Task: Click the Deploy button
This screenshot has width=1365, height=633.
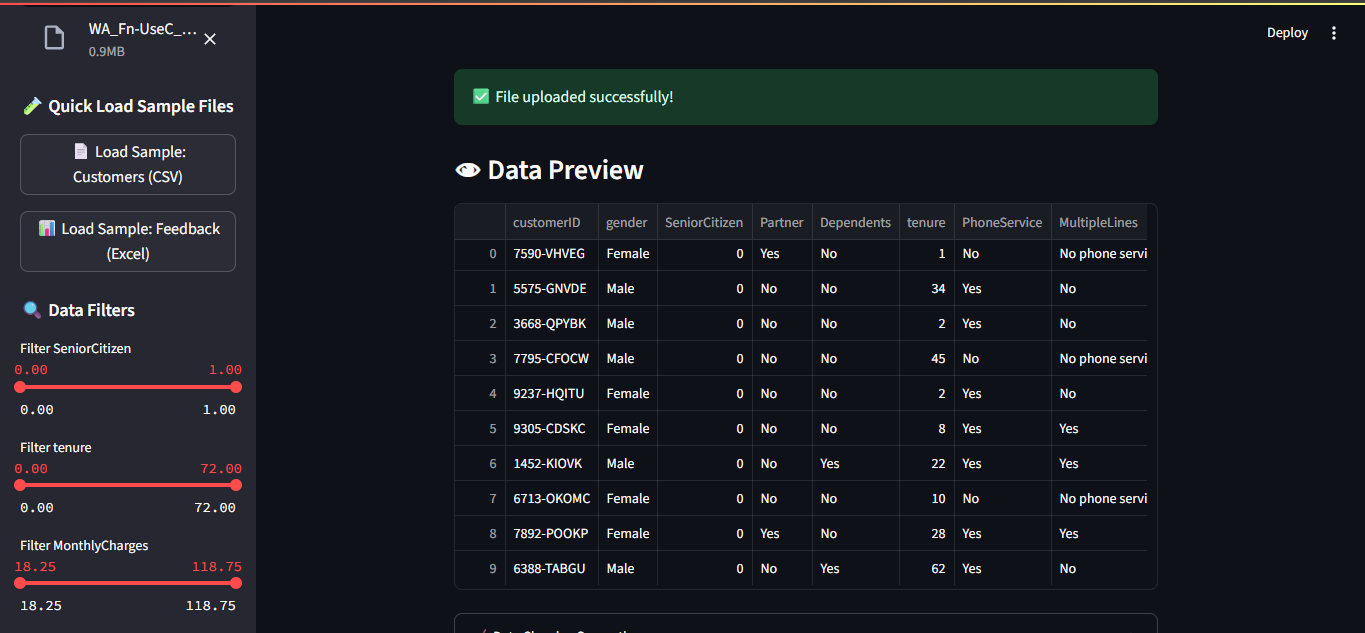Action: [x=1287, y=33]
